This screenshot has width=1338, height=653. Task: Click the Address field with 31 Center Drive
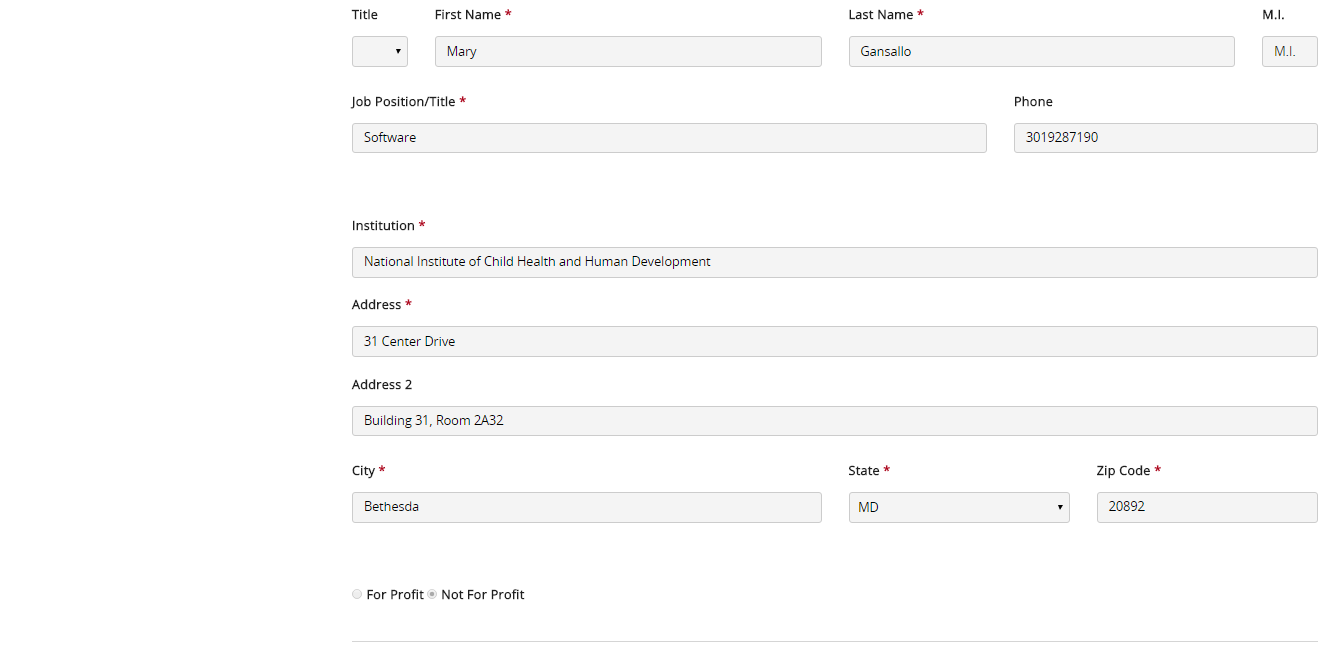(834, 342)
